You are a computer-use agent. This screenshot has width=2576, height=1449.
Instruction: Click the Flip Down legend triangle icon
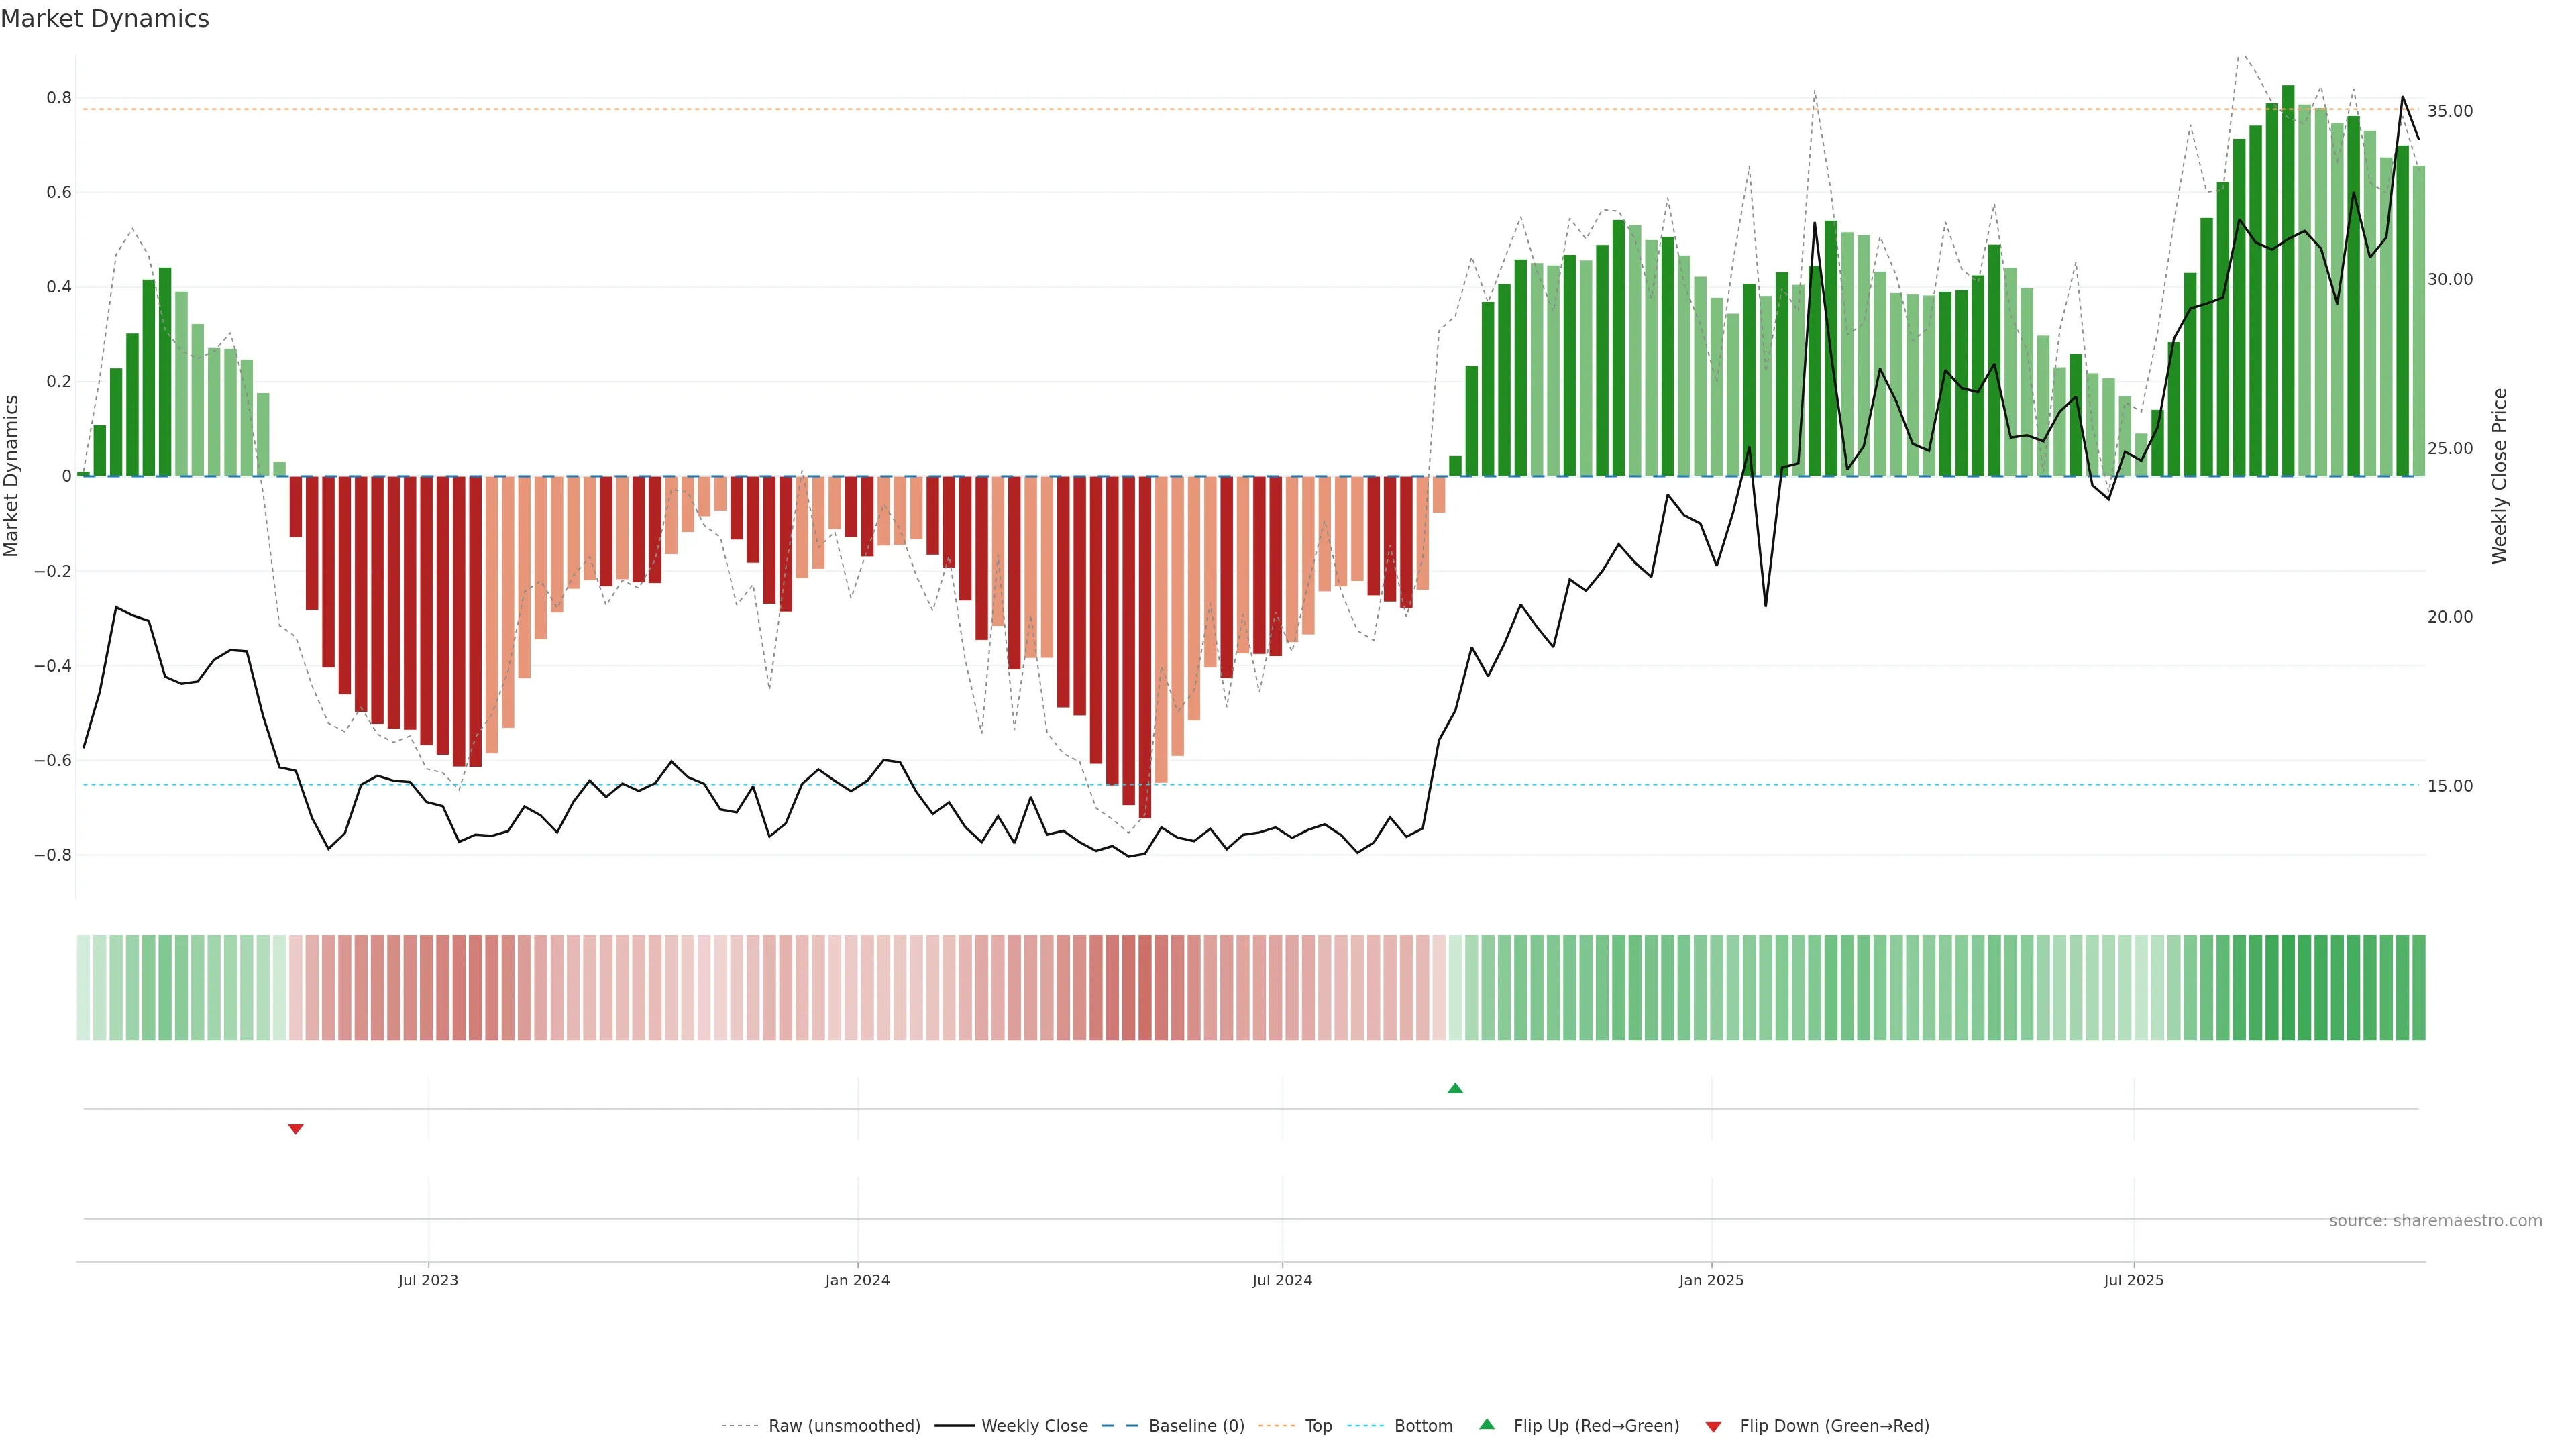point(1713,1426)
